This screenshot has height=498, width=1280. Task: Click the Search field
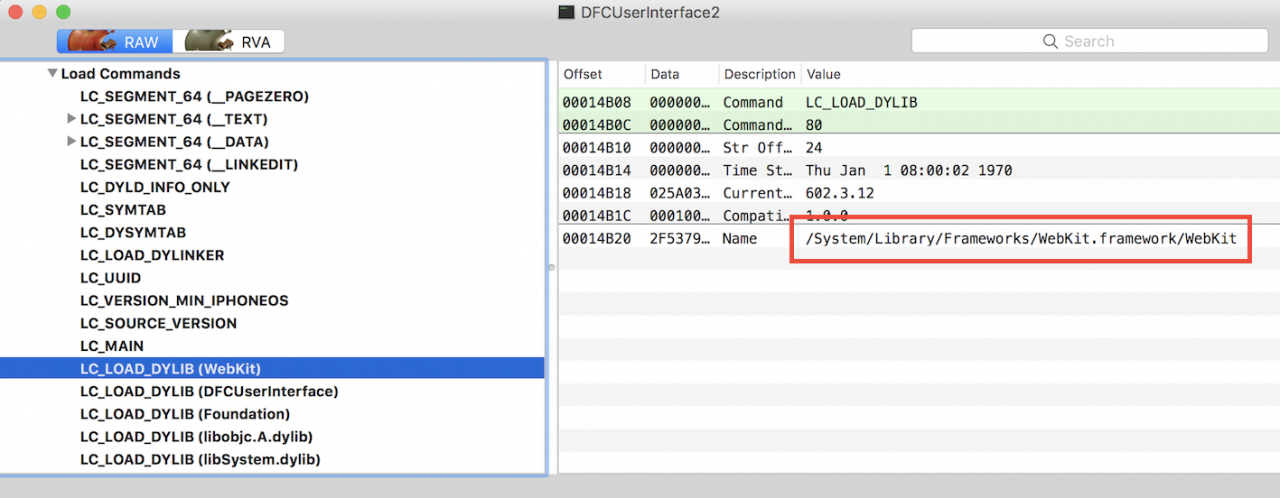[1089, 41]
